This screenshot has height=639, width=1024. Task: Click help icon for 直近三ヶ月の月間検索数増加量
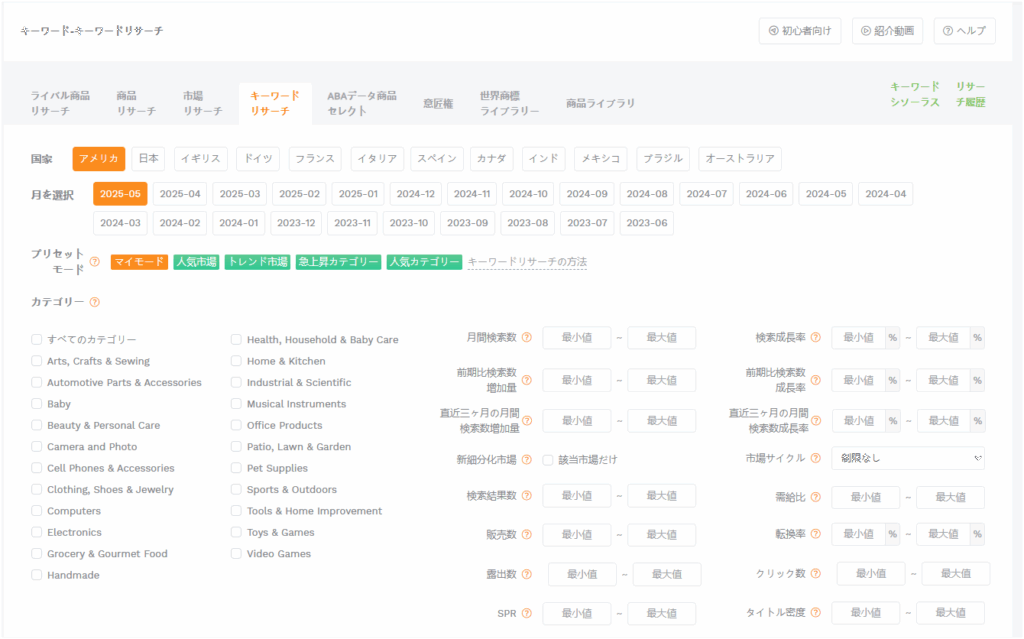527,421
